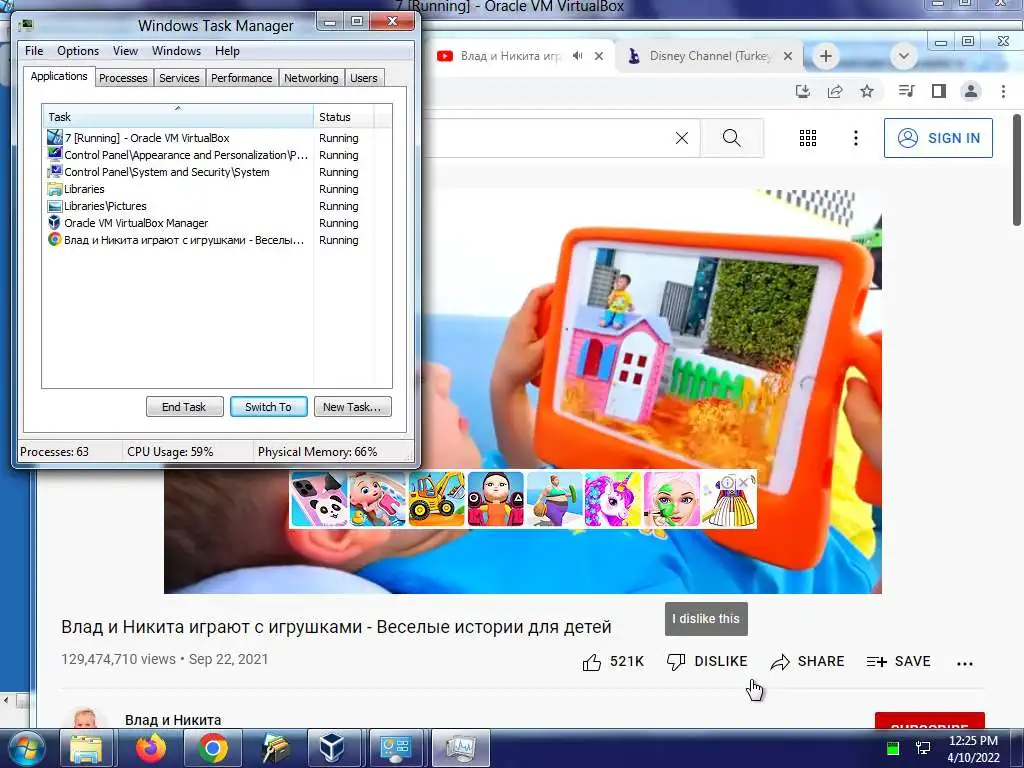The height and width of the screenshot is (768, 1024).
Task: Click the share page icon in Chrome toolbar
Action: pos(835,91)
